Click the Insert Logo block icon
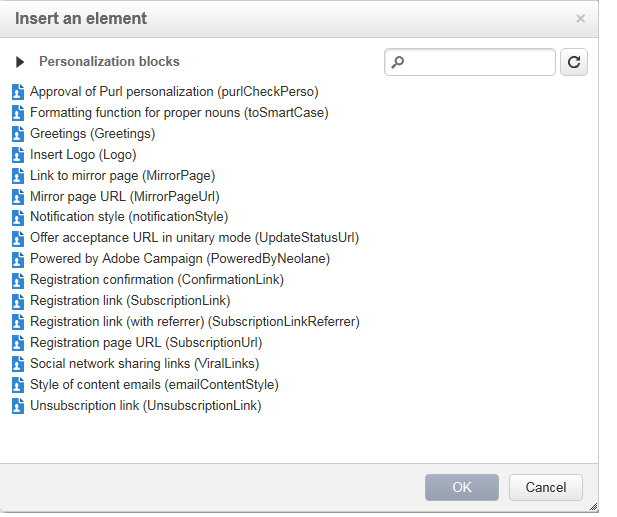617x517 pixels. [17, 155]
